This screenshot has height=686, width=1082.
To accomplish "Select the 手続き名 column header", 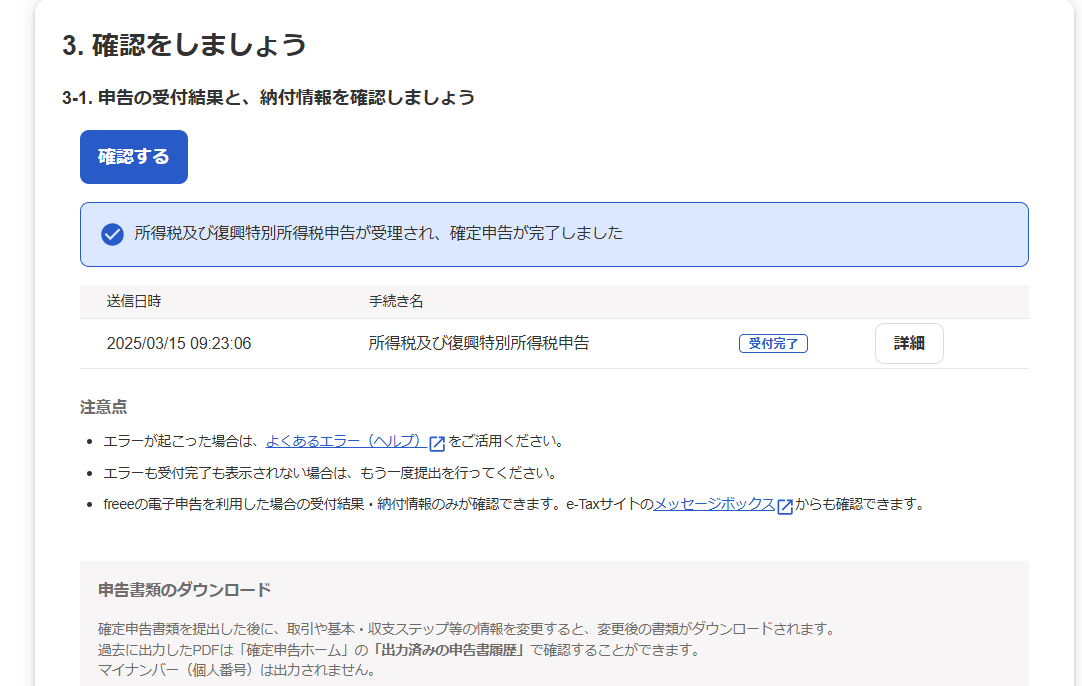I will tap(396, 302).
